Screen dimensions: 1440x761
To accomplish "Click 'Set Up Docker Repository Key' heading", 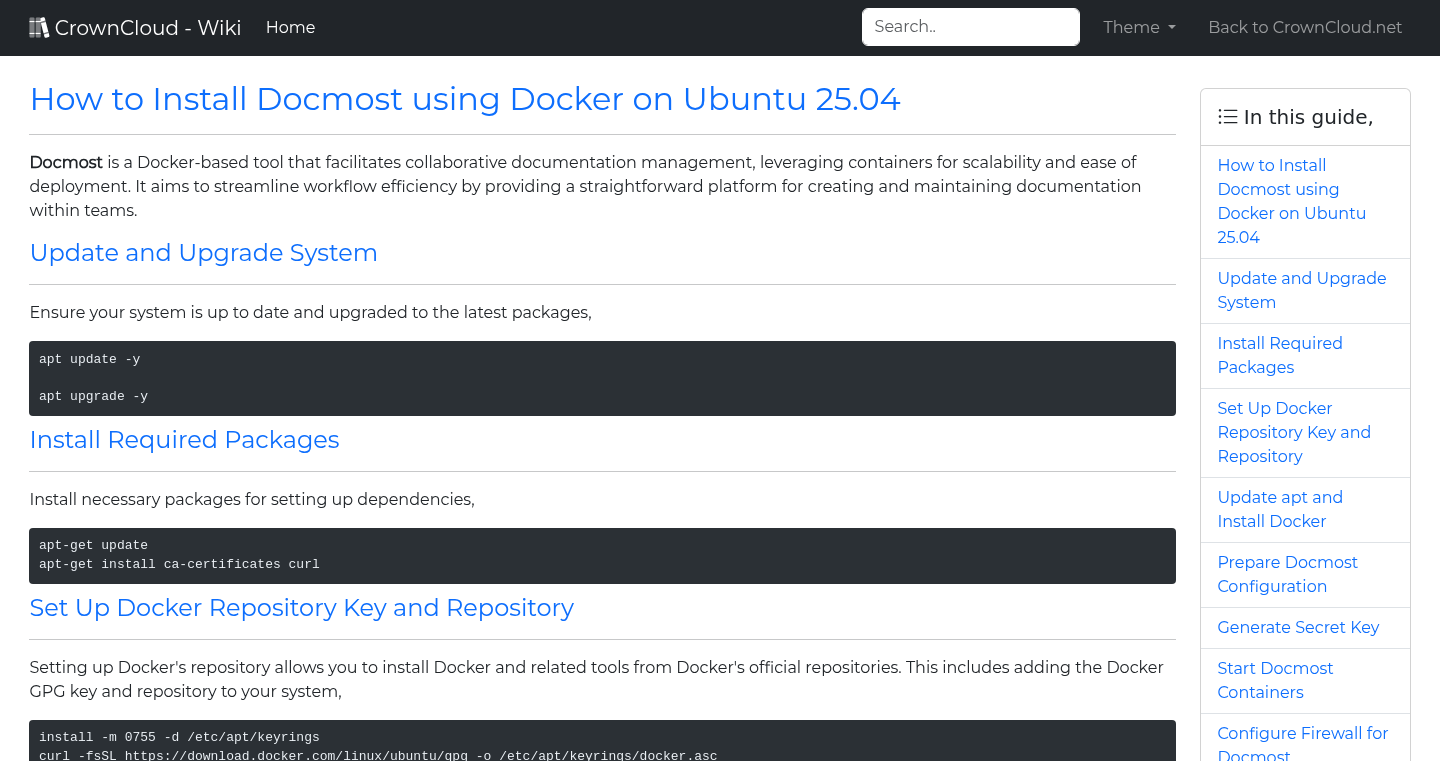I will pos(301,608).
